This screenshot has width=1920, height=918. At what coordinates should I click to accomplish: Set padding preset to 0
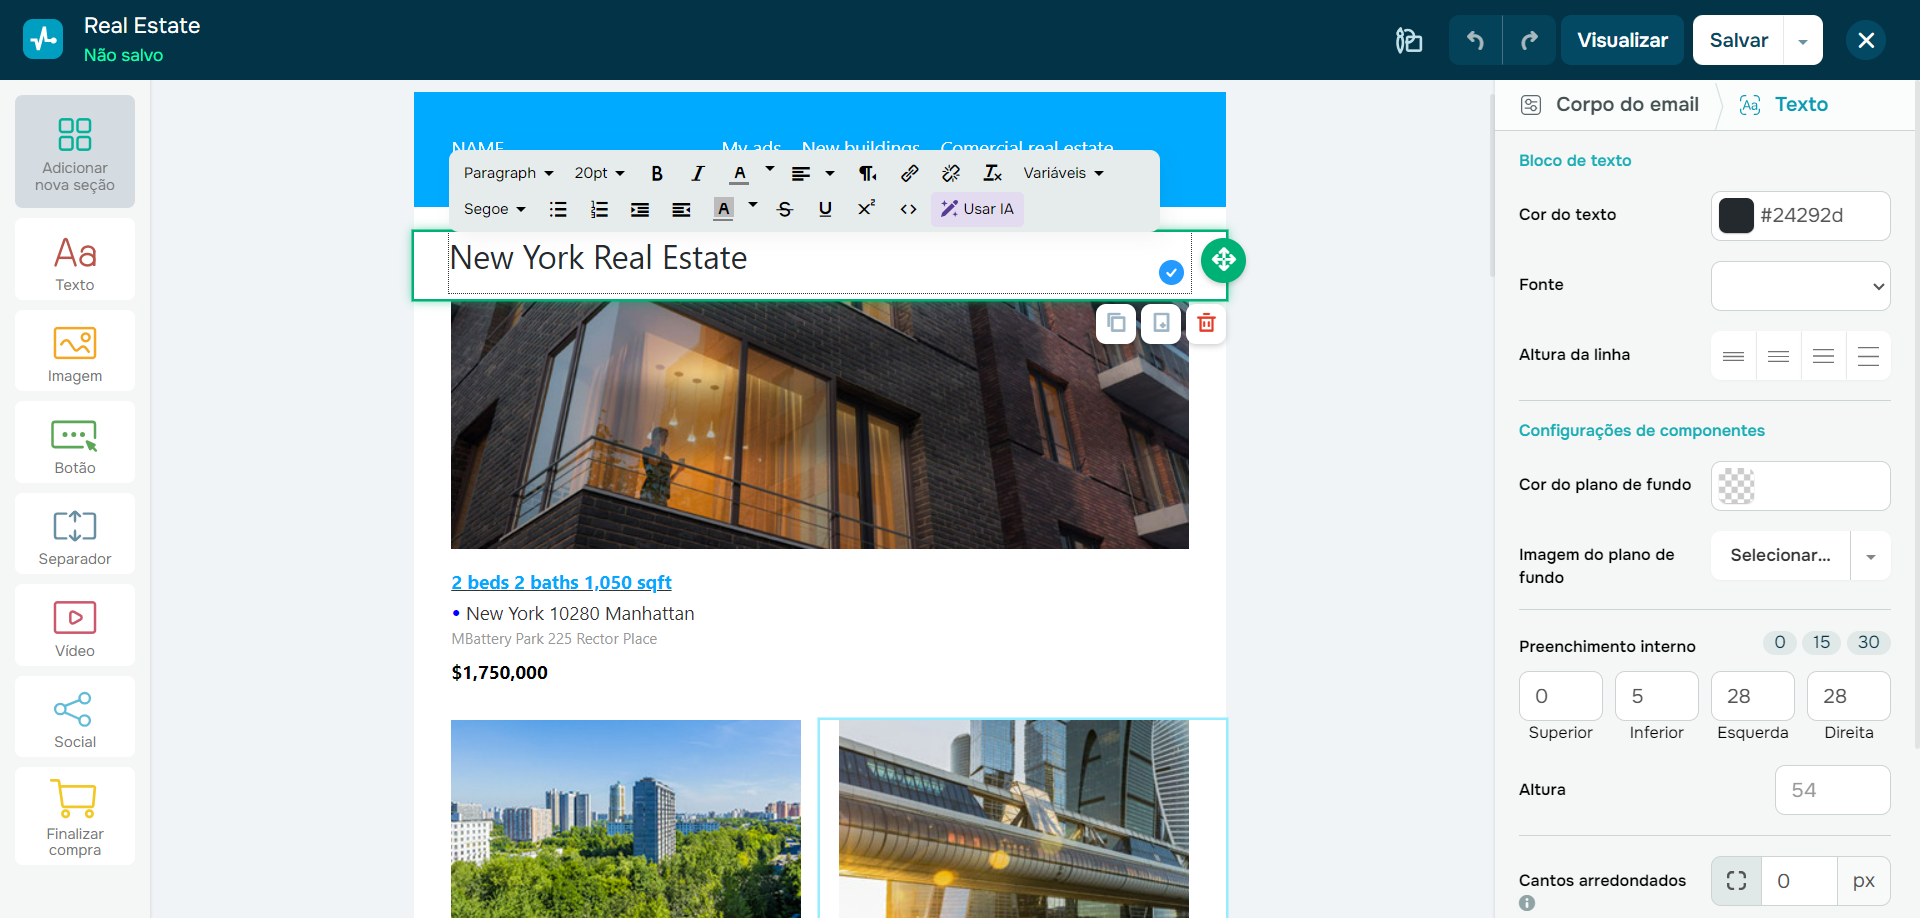pos(1779,642)
